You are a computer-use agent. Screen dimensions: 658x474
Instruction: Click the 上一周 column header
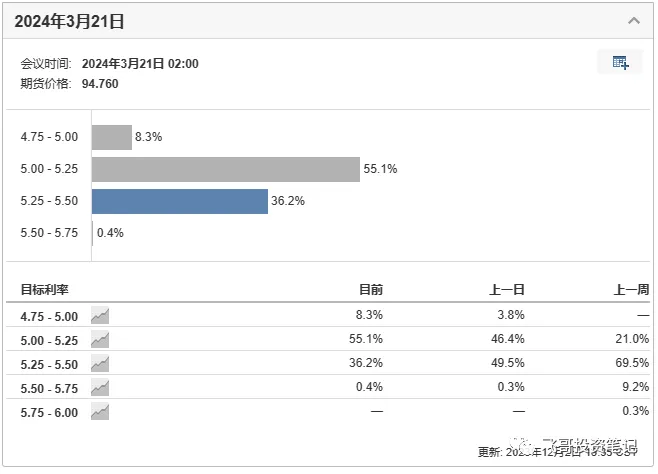coord(631,290)
